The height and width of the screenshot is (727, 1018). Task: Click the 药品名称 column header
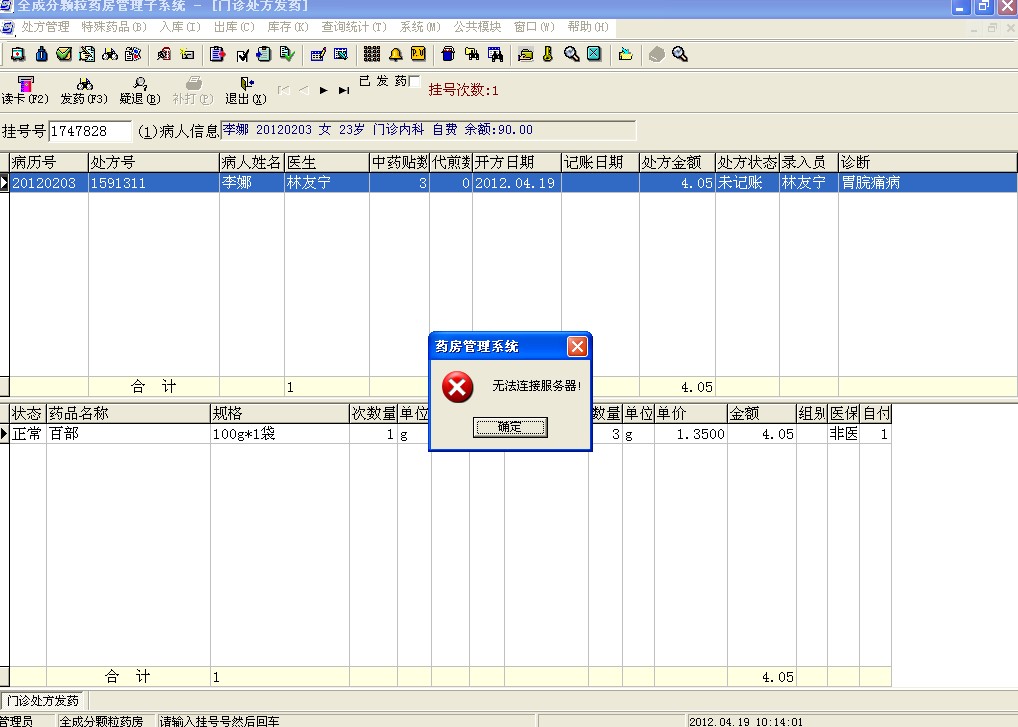[x=129, y=413]
